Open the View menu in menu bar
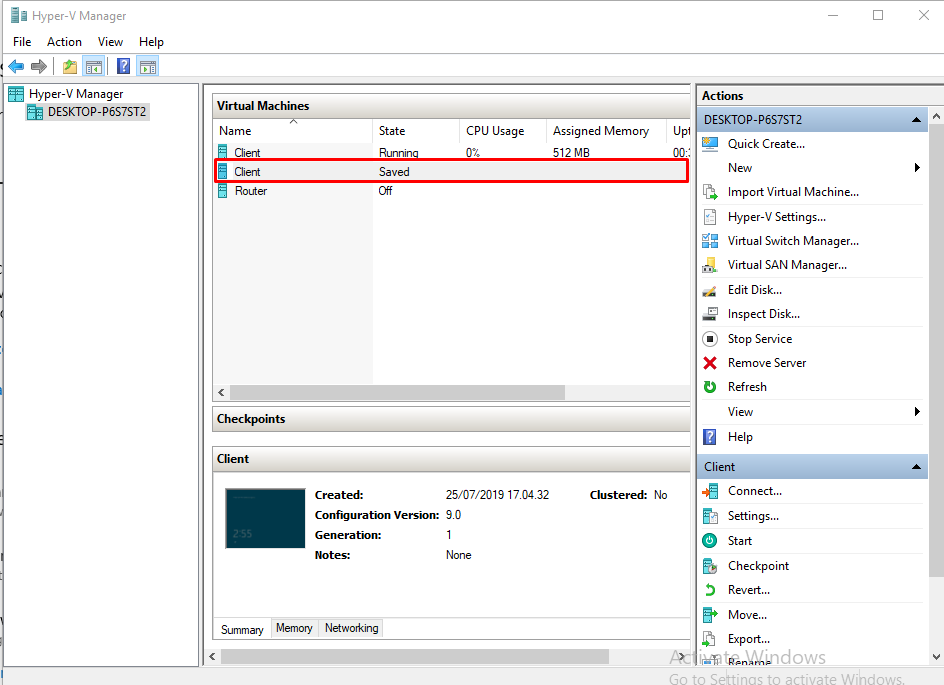944x685 pixels. point(110,42)
